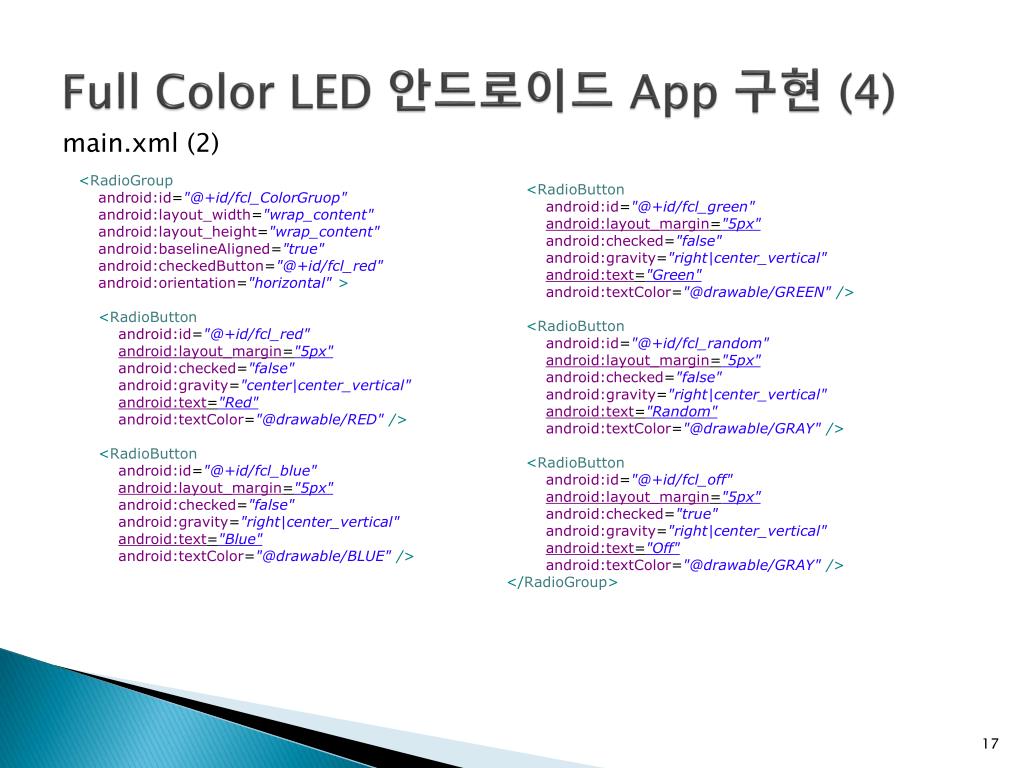Click underlined android:text="Red"
The width and height of the screenshot is (1024, 768).
[x=188, y=402]
